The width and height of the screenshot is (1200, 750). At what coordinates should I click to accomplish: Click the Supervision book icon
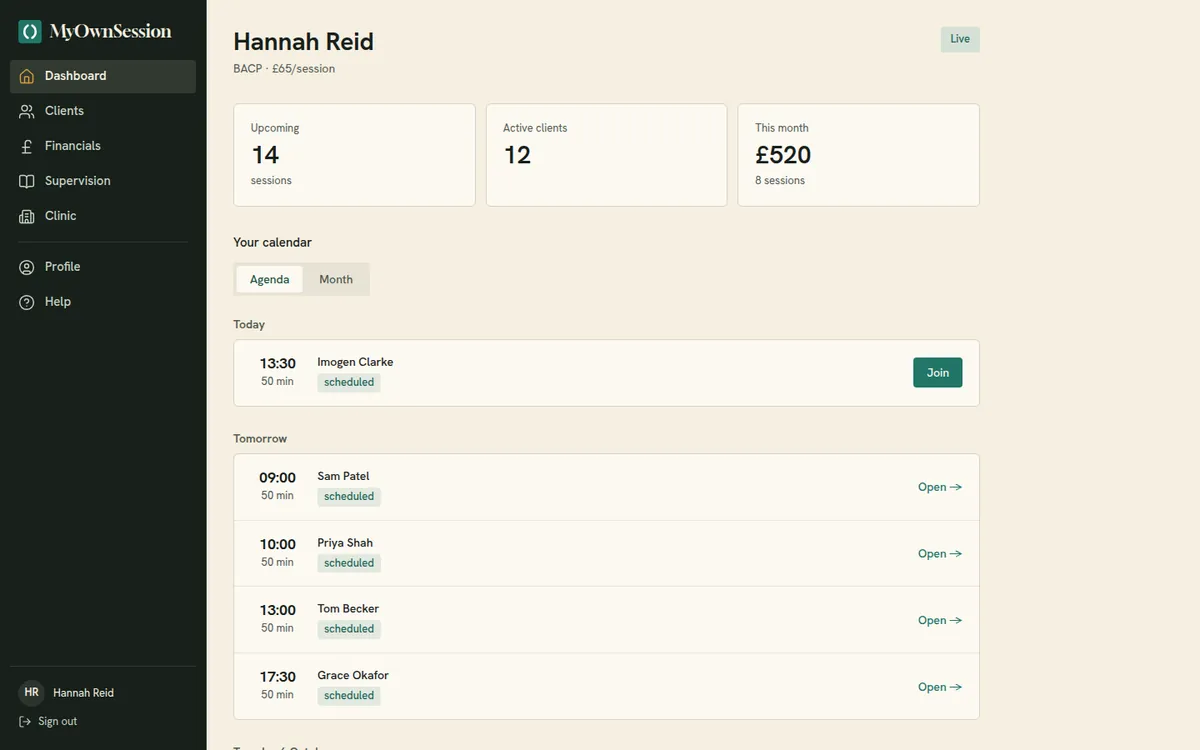[x=27, y=181]
